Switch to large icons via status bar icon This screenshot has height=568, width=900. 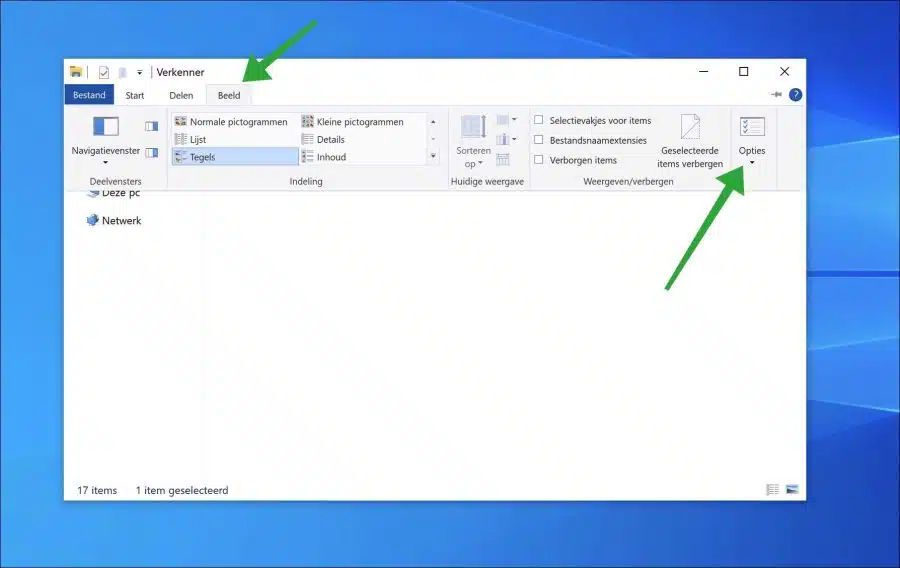pos(792,489)
